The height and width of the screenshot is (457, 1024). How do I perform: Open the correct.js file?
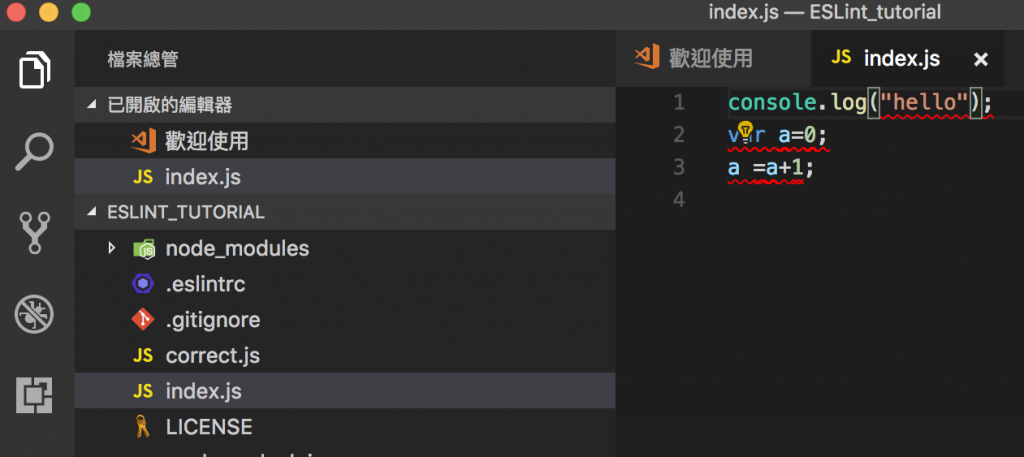pyautogui.click(x=345, y=356)
